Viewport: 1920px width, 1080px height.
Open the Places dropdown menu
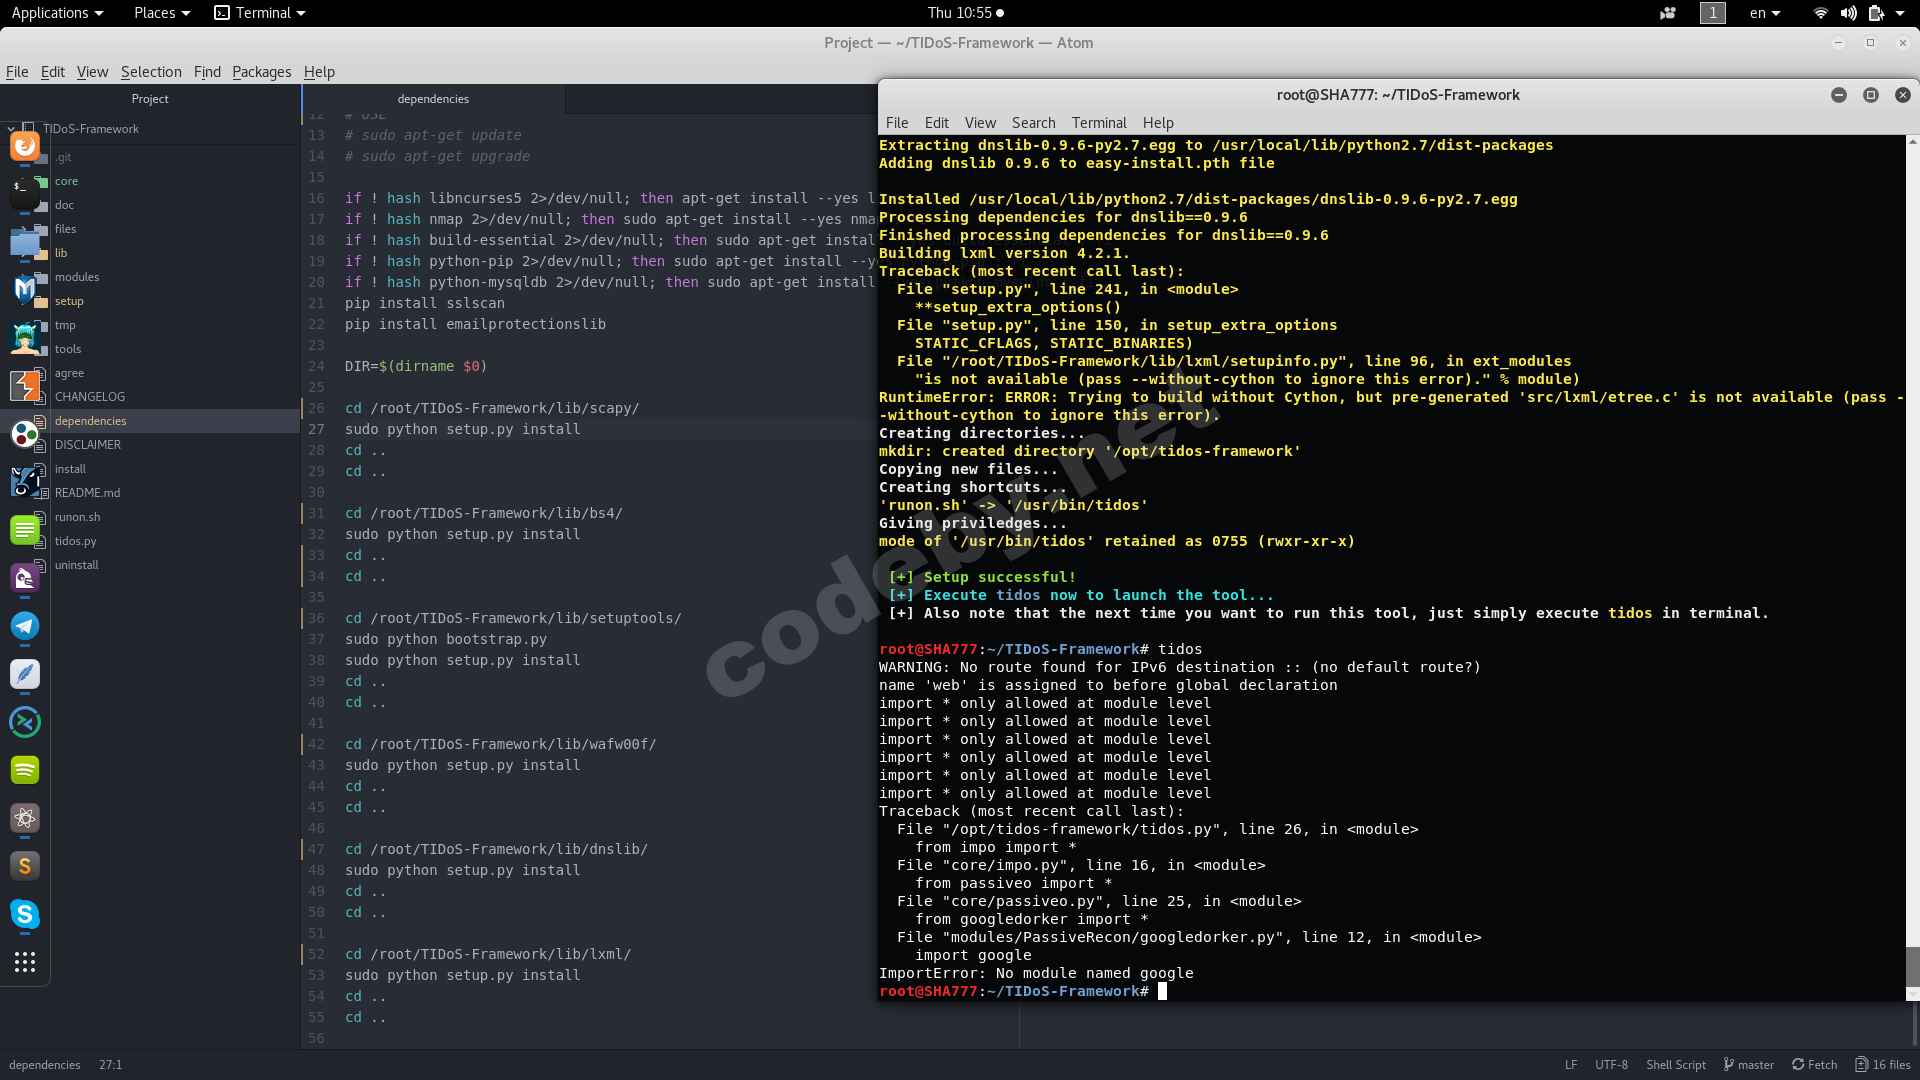pos(161,13)
